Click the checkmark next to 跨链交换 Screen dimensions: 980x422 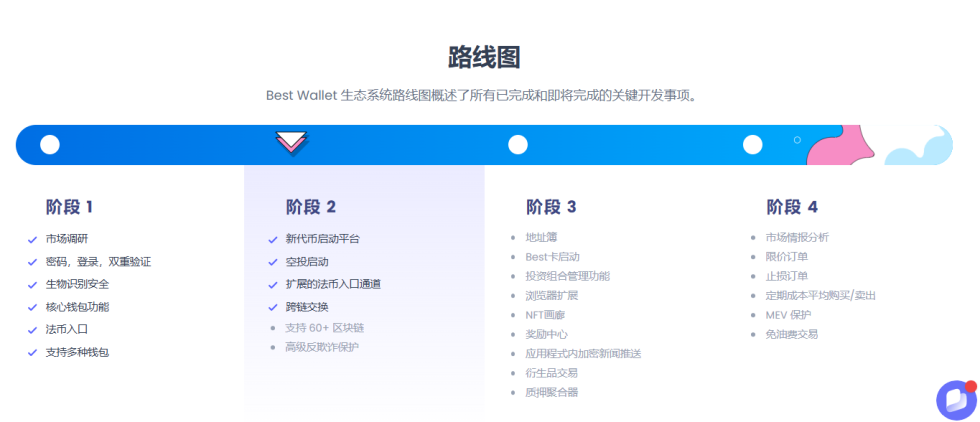point(273,307)
